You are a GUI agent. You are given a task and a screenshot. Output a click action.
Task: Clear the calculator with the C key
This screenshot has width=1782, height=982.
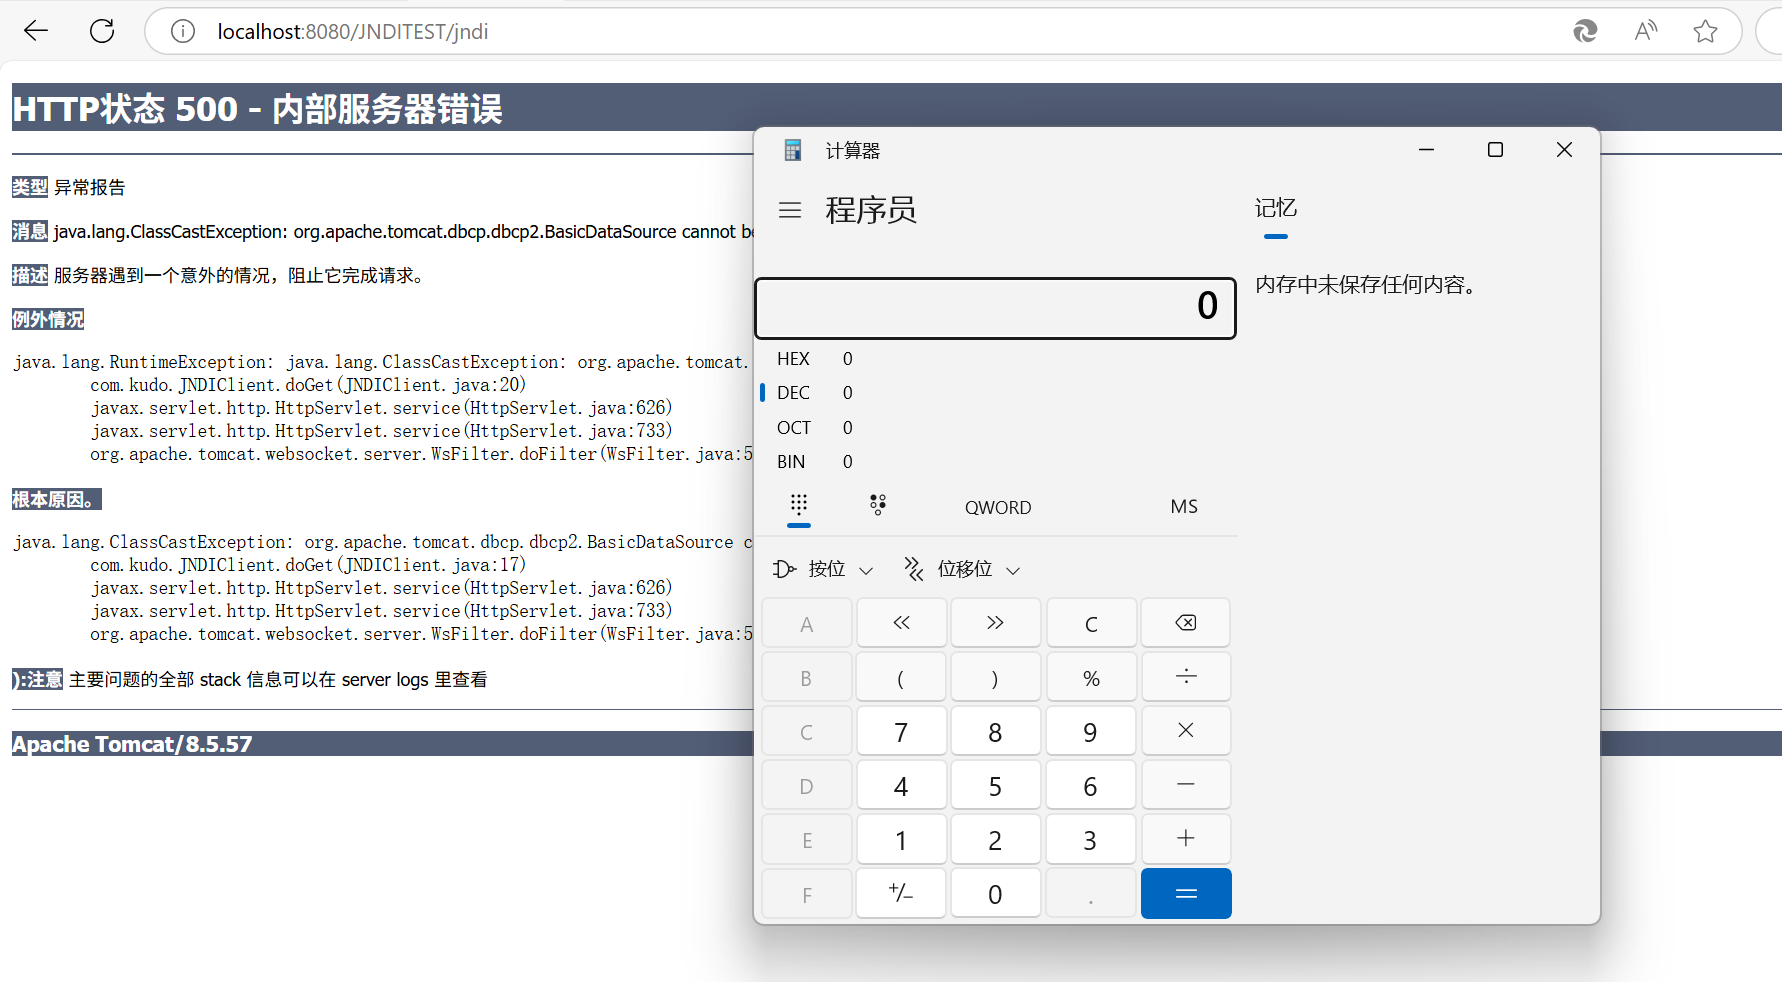point(1091,623)
